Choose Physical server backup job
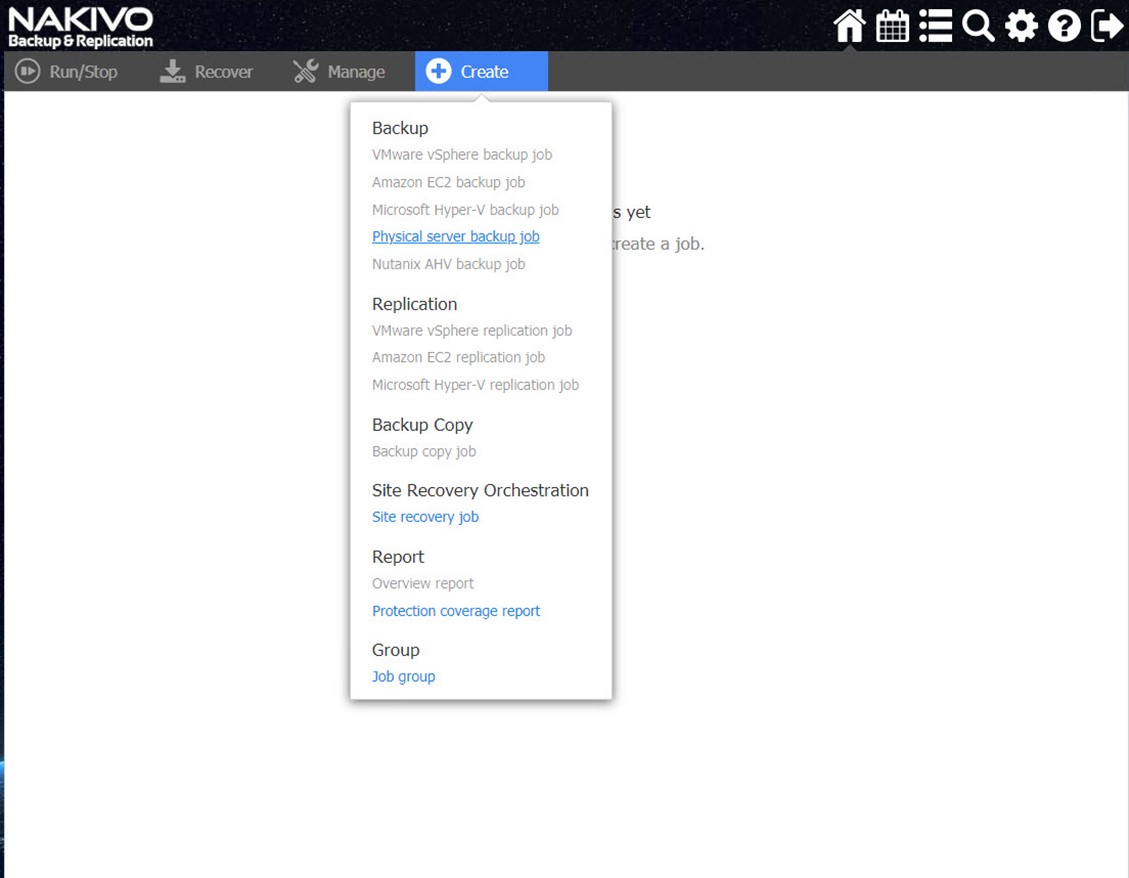The image size is (1129, 878). coord(456,236)
